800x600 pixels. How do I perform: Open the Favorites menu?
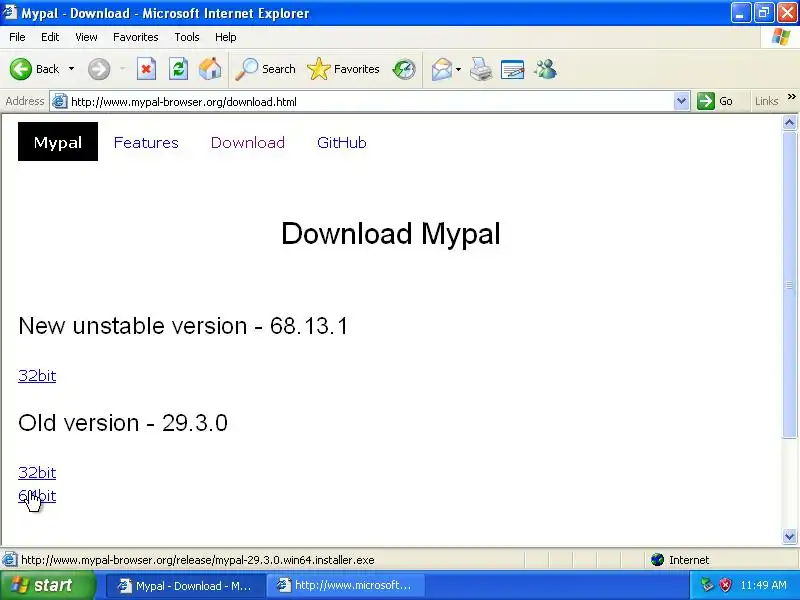[136, 37]
